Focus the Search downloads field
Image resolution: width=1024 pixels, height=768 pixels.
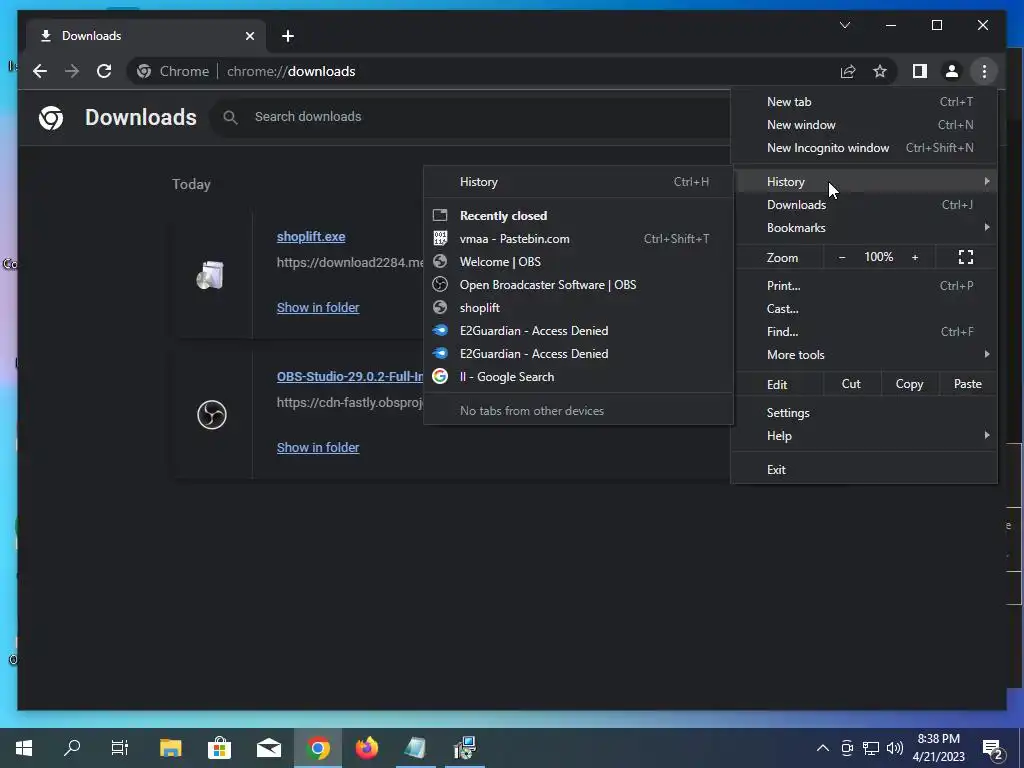point(470,117)
